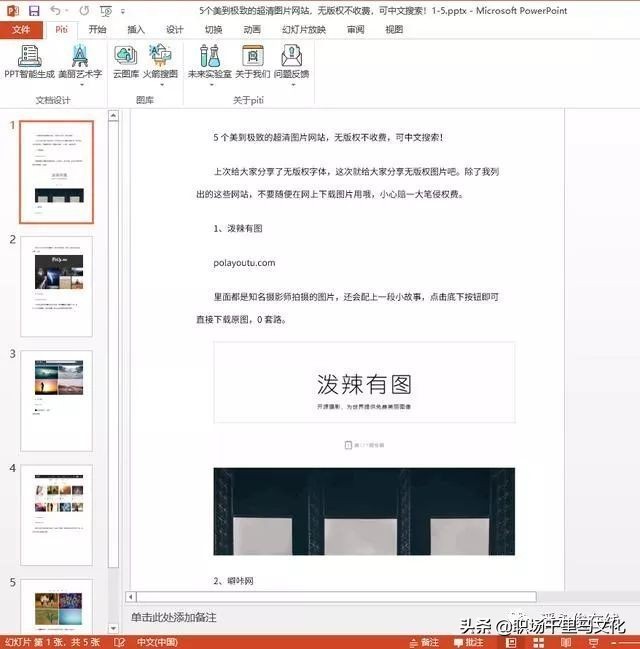
Task: Click the 中文(中国) language indicator
Action: 157,642
